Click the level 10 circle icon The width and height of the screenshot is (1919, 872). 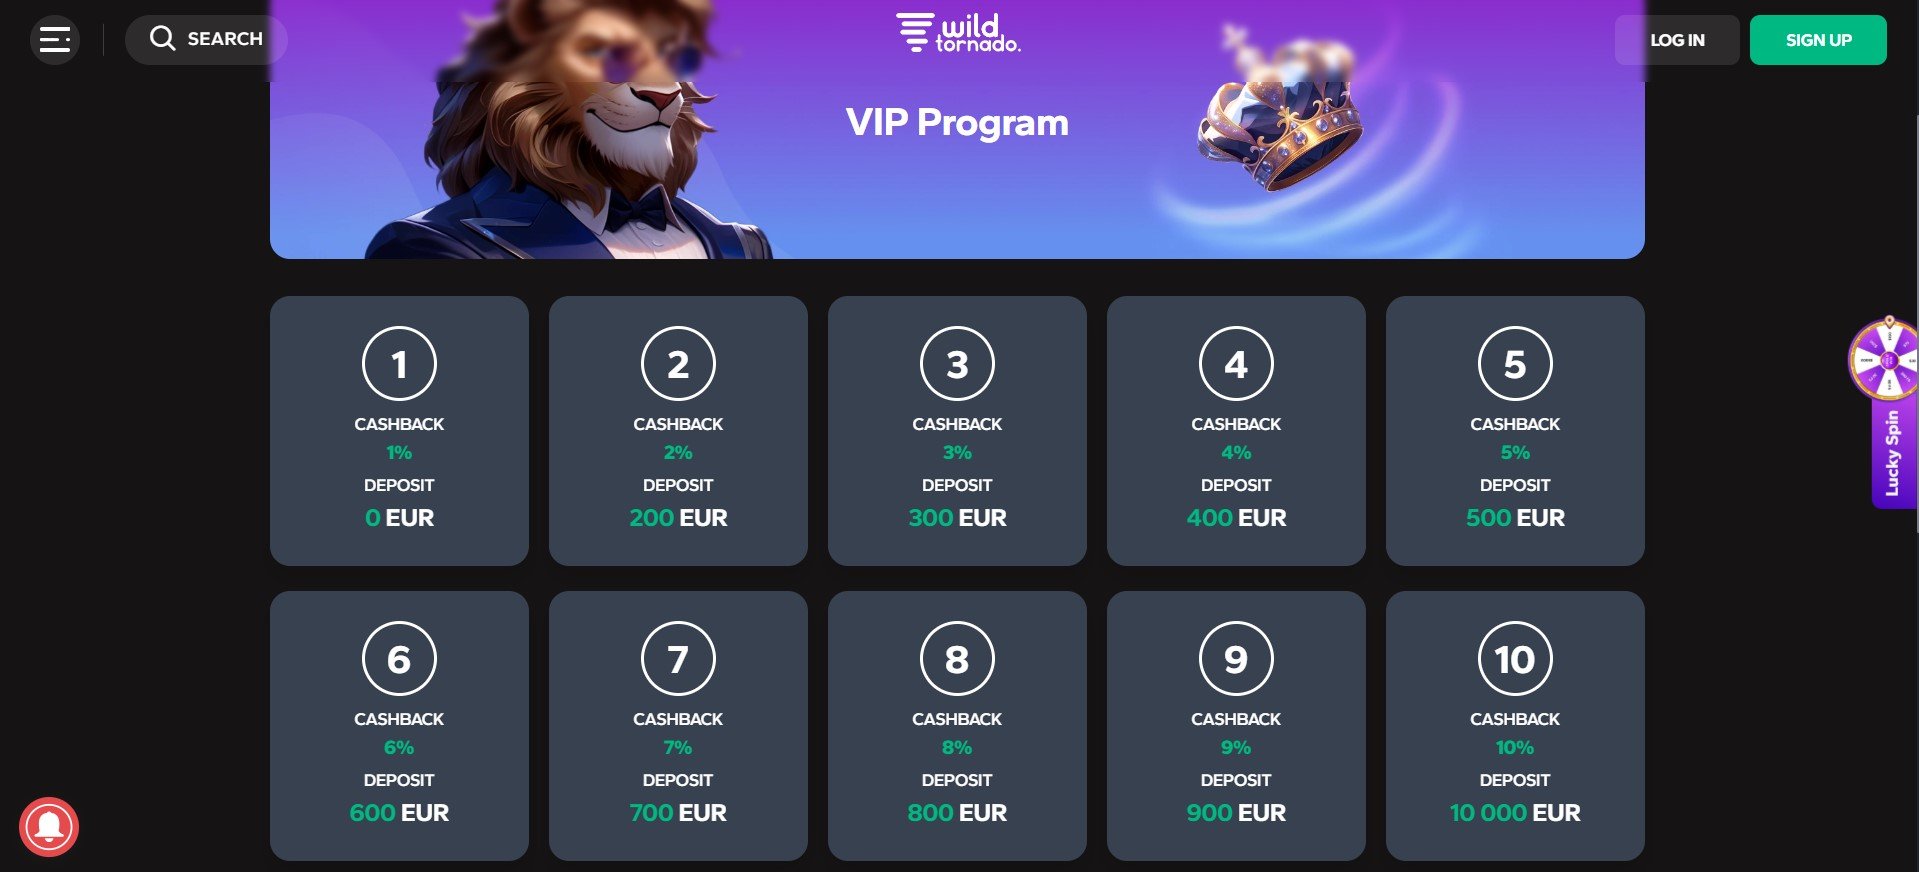point(1515,659)
